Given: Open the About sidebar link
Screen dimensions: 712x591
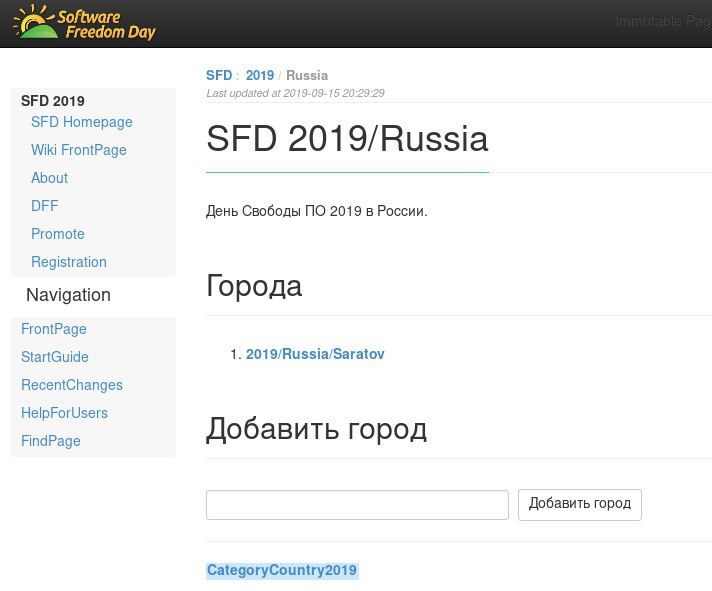Looking at the screenshot, I should [49, 178].
